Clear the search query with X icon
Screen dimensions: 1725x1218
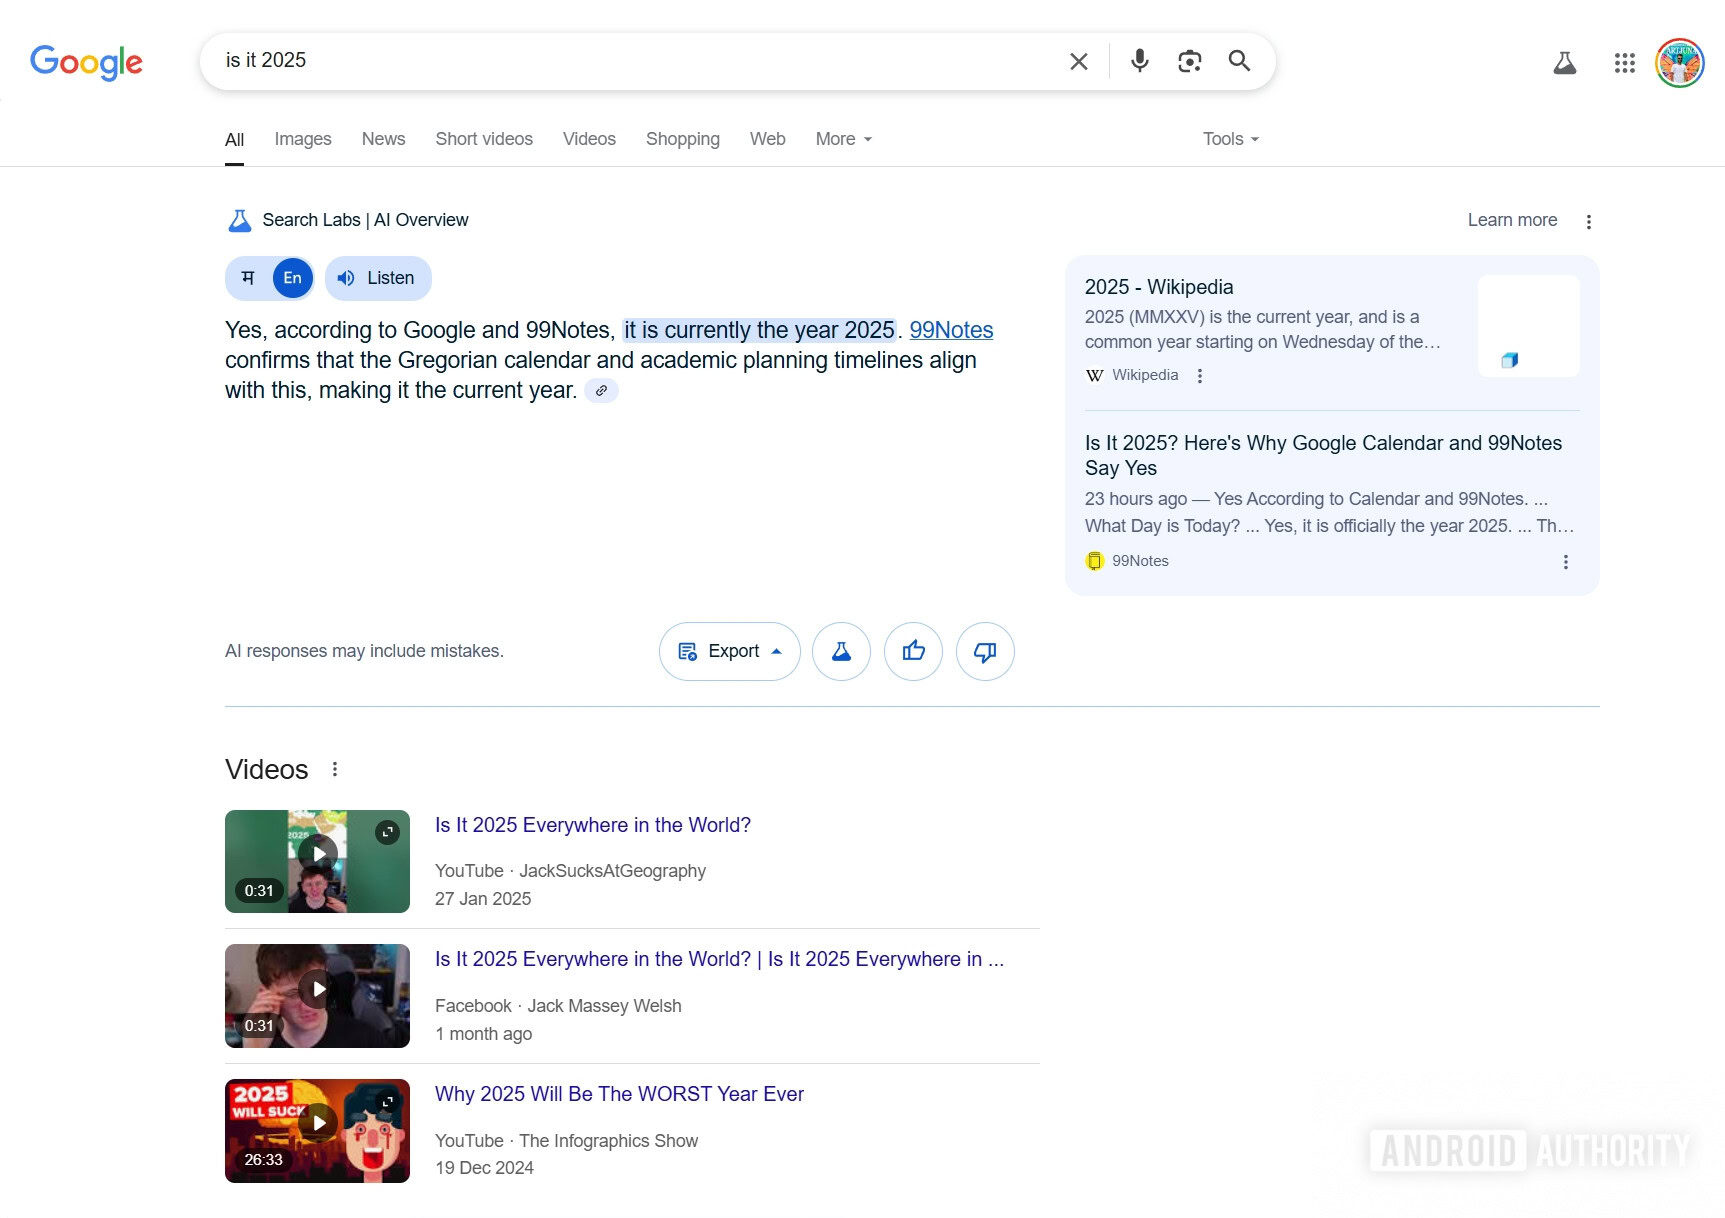coord(1078,61)
